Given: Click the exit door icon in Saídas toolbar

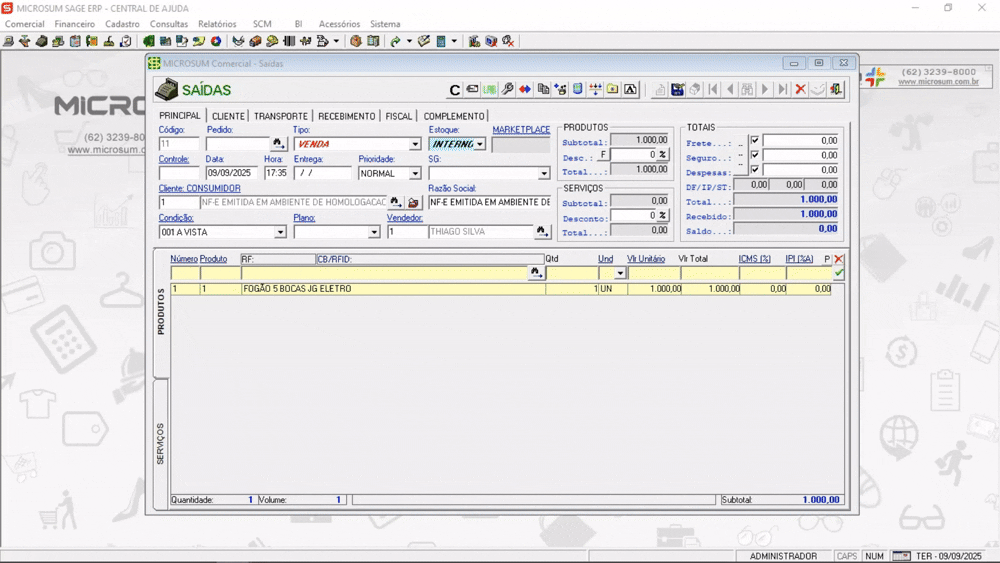Looking at the screenshot, I should 835,89.
